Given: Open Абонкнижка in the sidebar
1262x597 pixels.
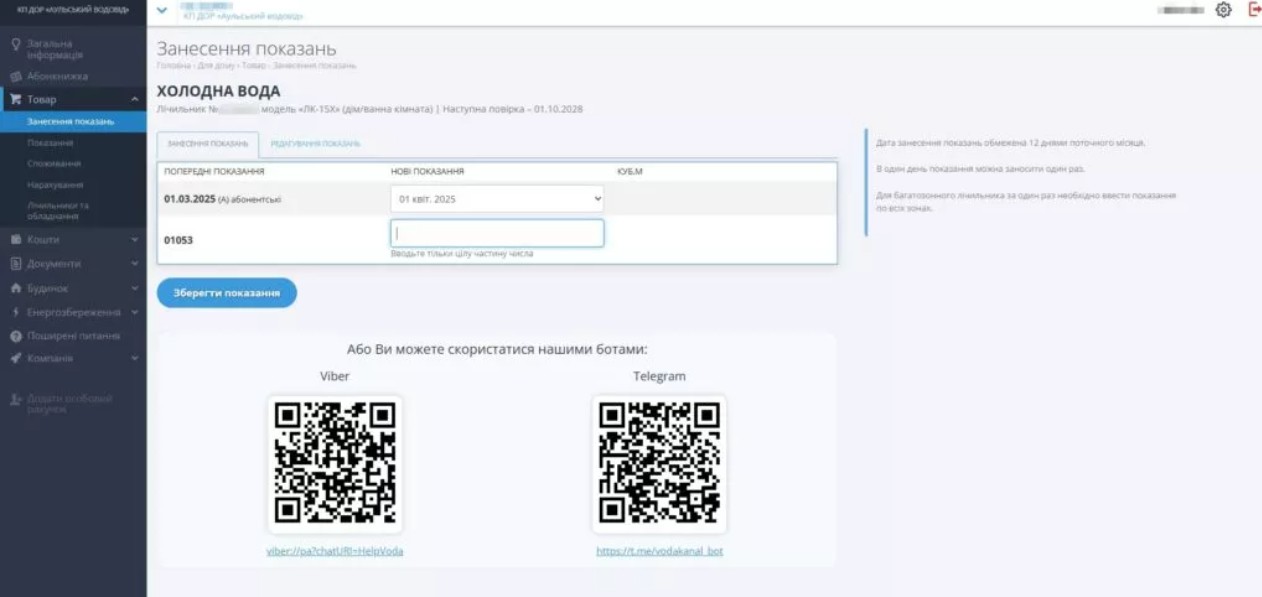Looking at the screenshot, I should [x=57, y=76].
